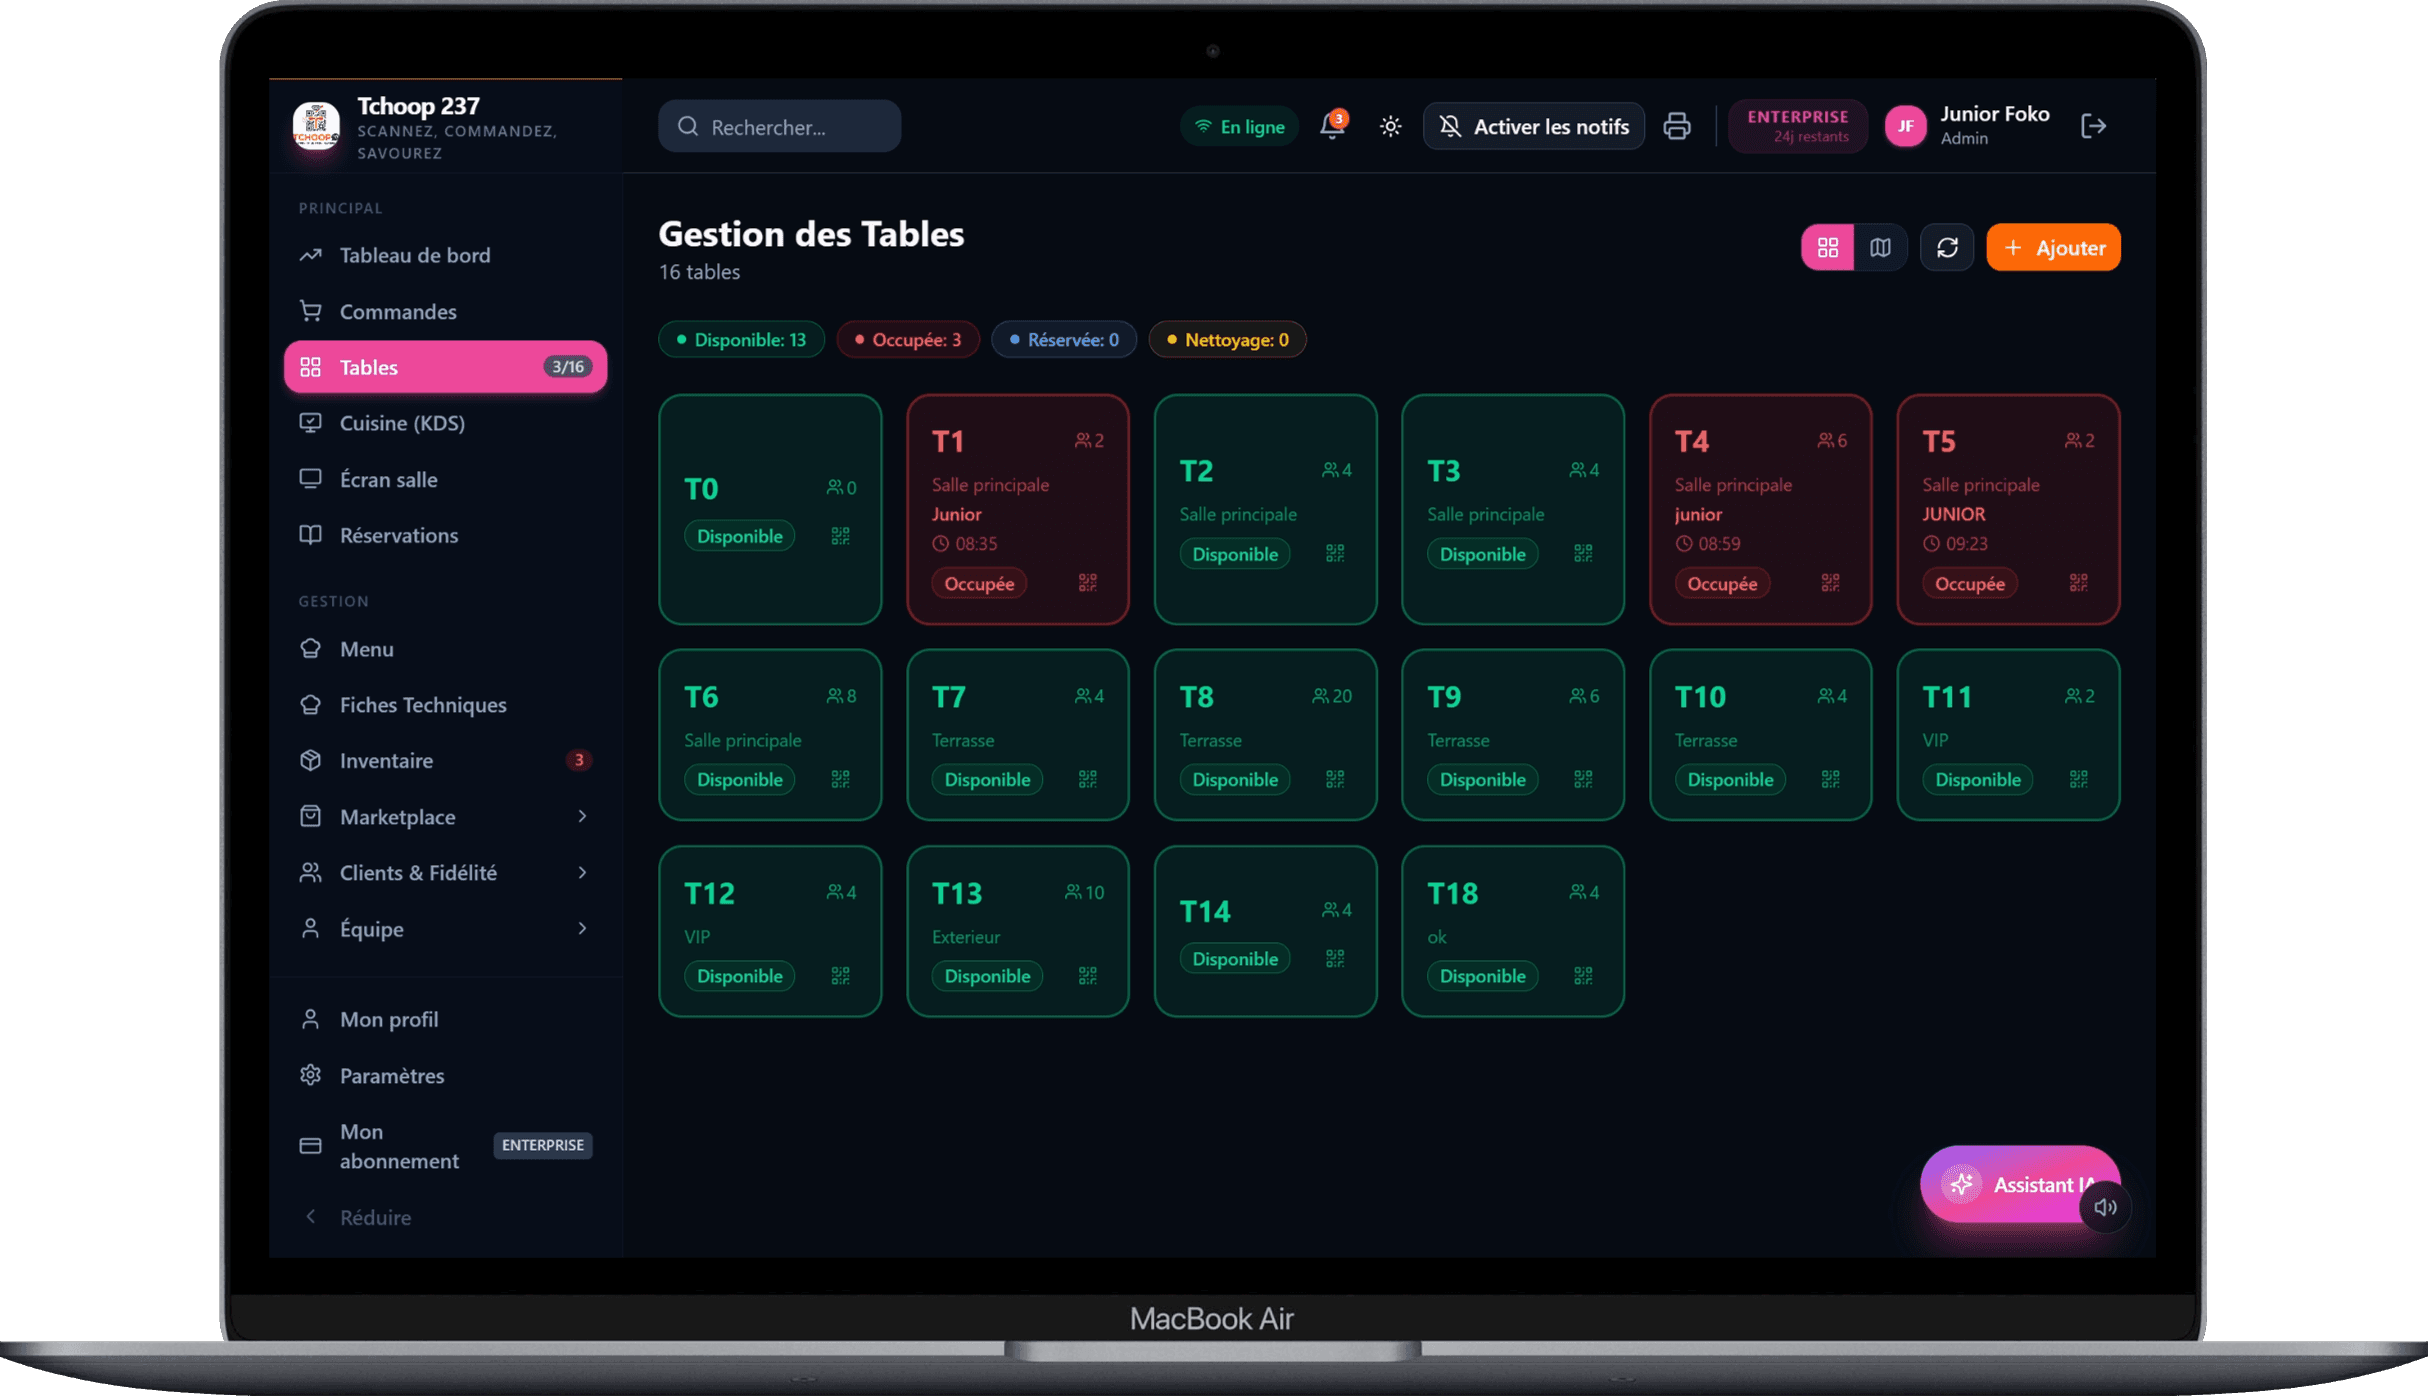
Task: Collapse the sidebar with Réduire
Action: tap(445, 1217)
